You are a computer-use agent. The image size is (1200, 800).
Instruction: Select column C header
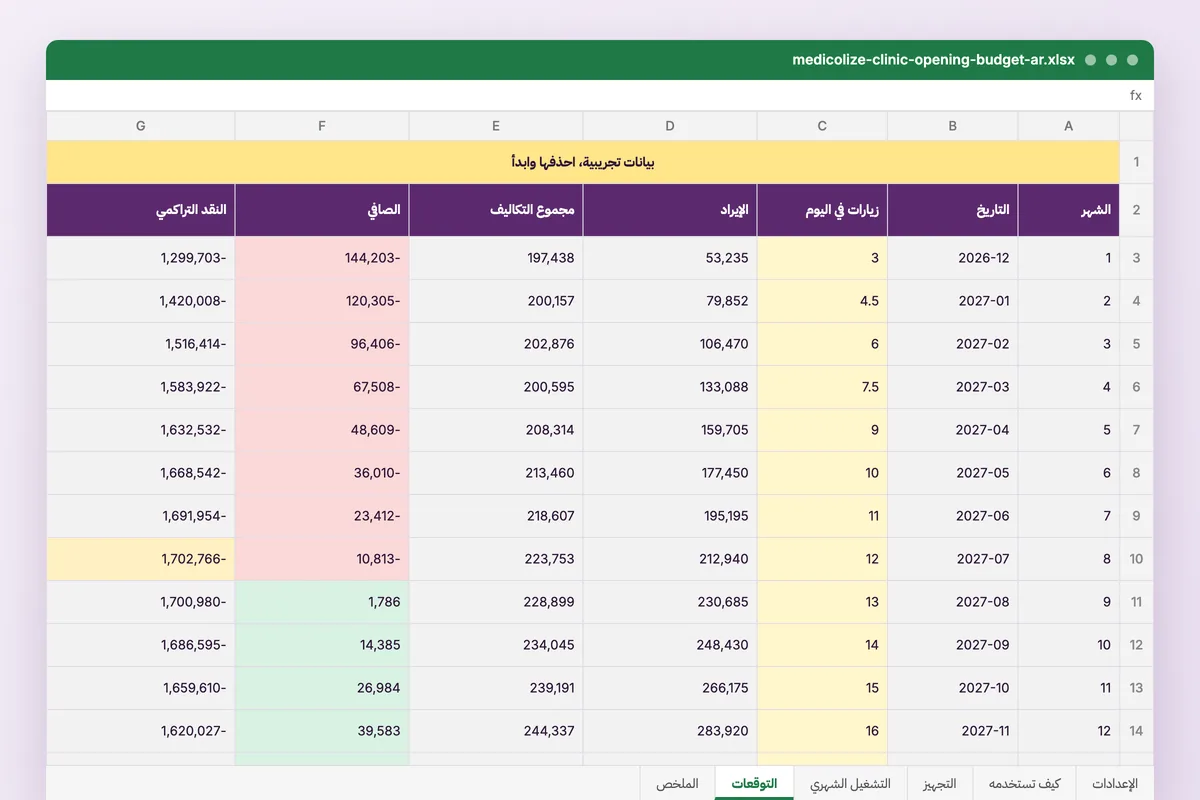coord(822,126)
